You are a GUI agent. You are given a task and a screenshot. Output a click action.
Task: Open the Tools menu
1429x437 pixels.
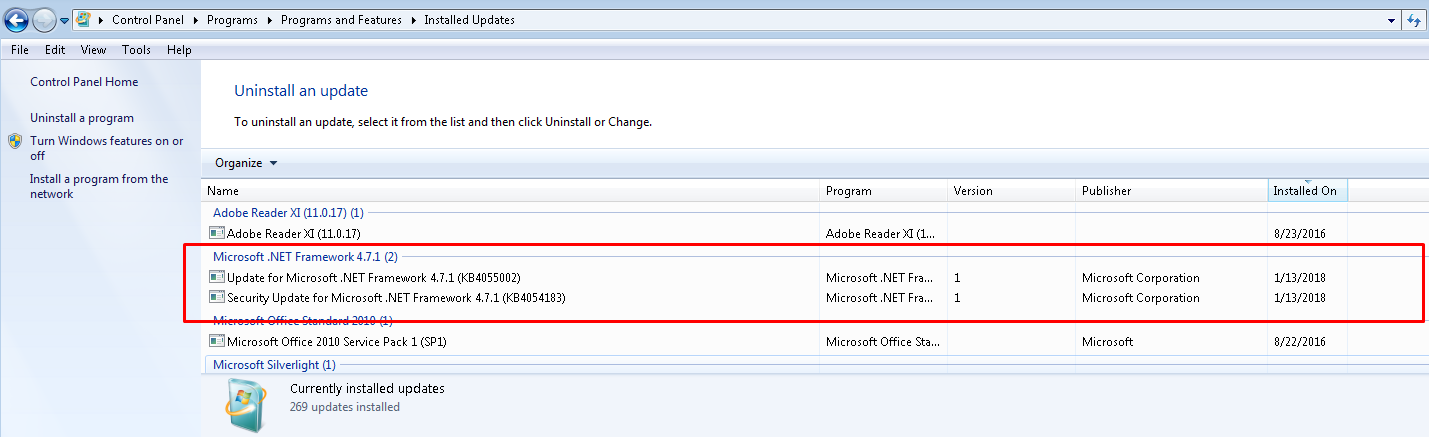click(136, 50)
